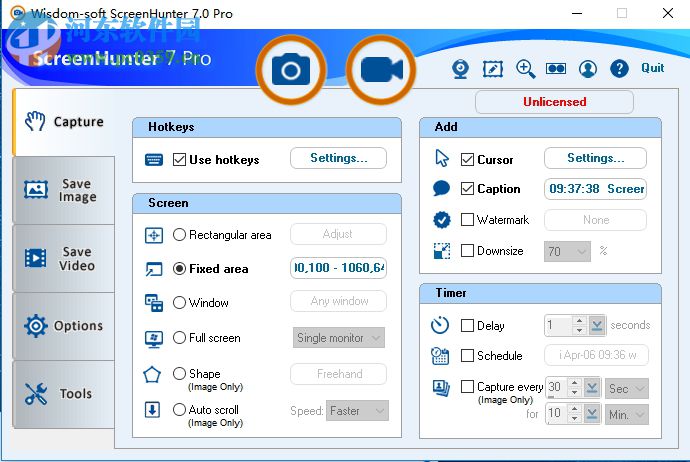
Task: Click the Delay stopwatch icon
Action: click(x=440, y=325)
